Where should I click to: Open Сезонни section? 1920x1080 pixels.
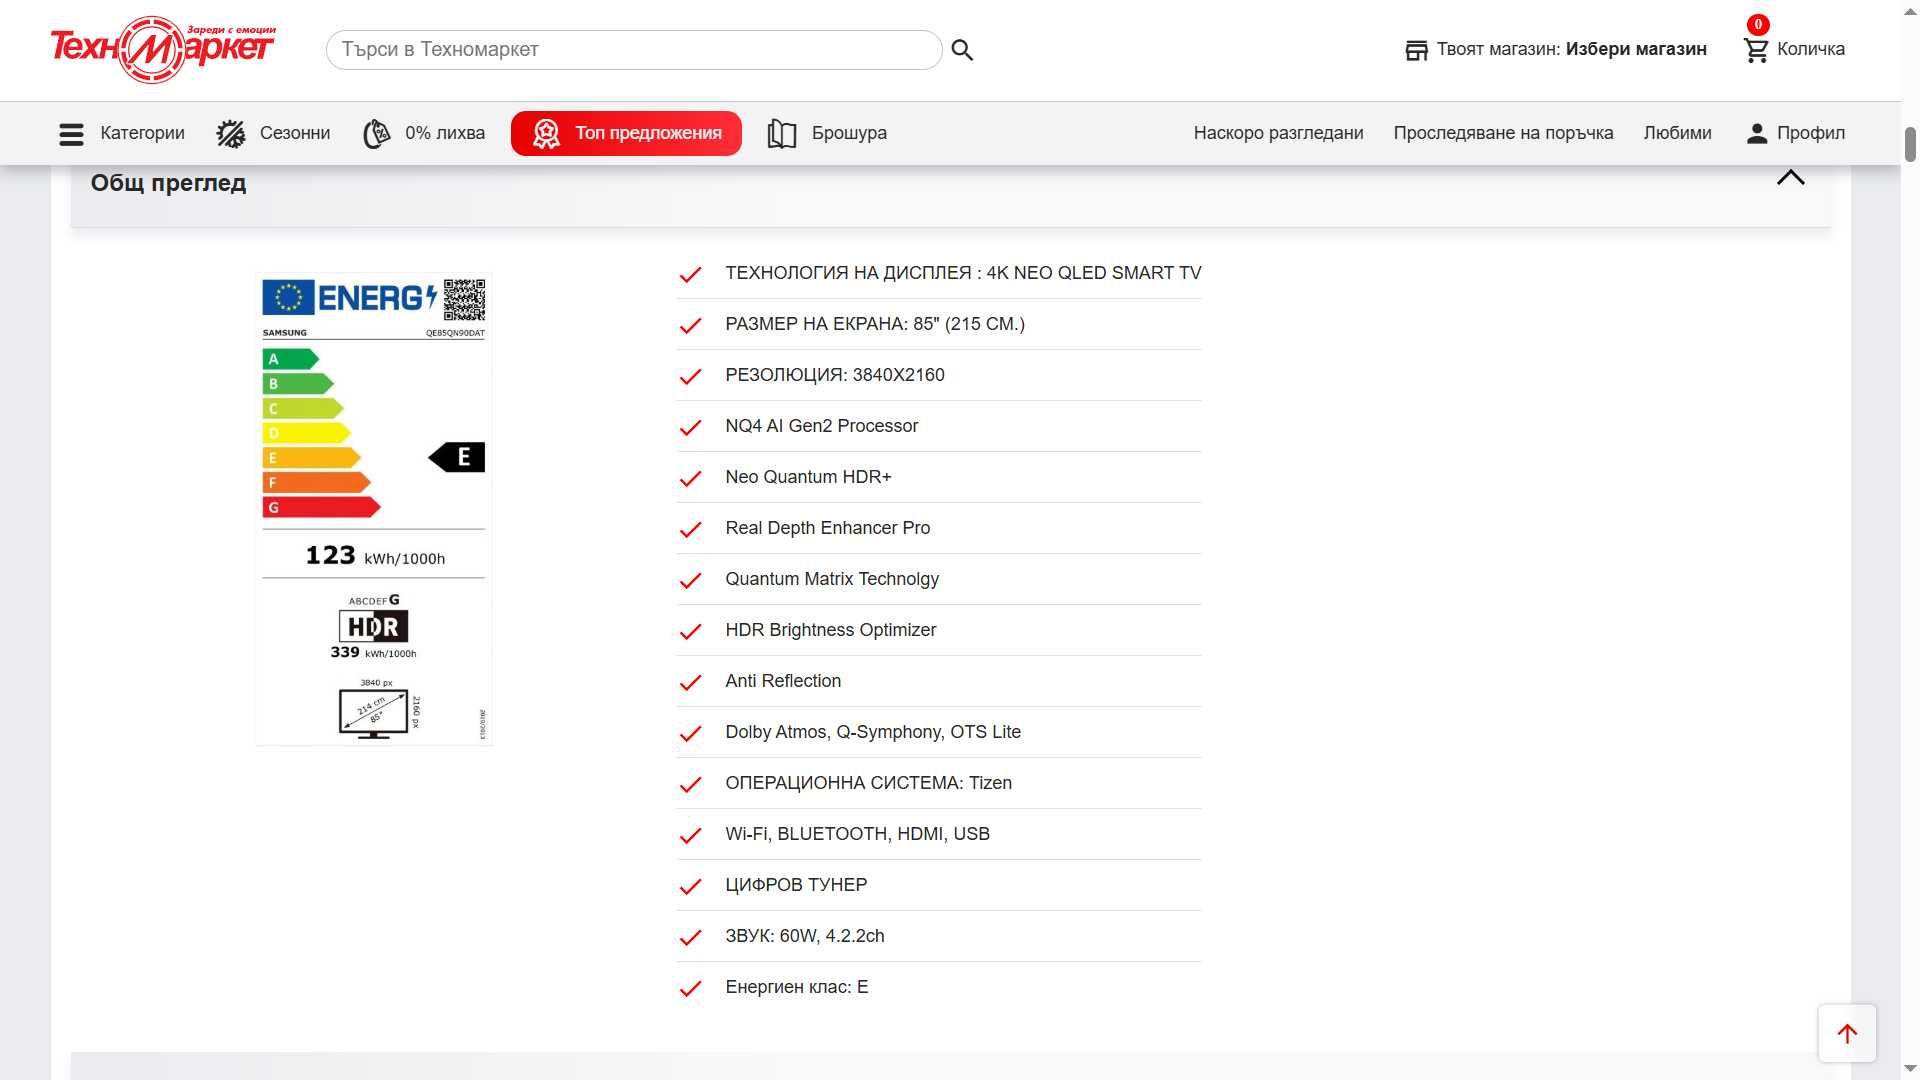(x=295, y=133)
